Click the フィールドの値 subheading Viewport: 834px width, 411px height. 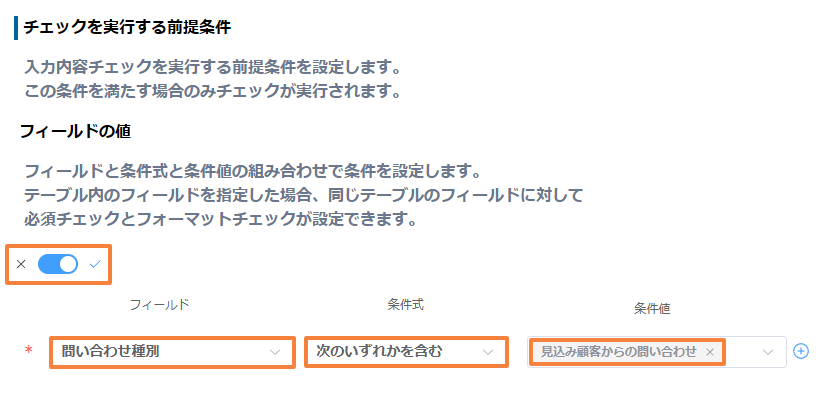pyautogui.click(x=76, y=131)
